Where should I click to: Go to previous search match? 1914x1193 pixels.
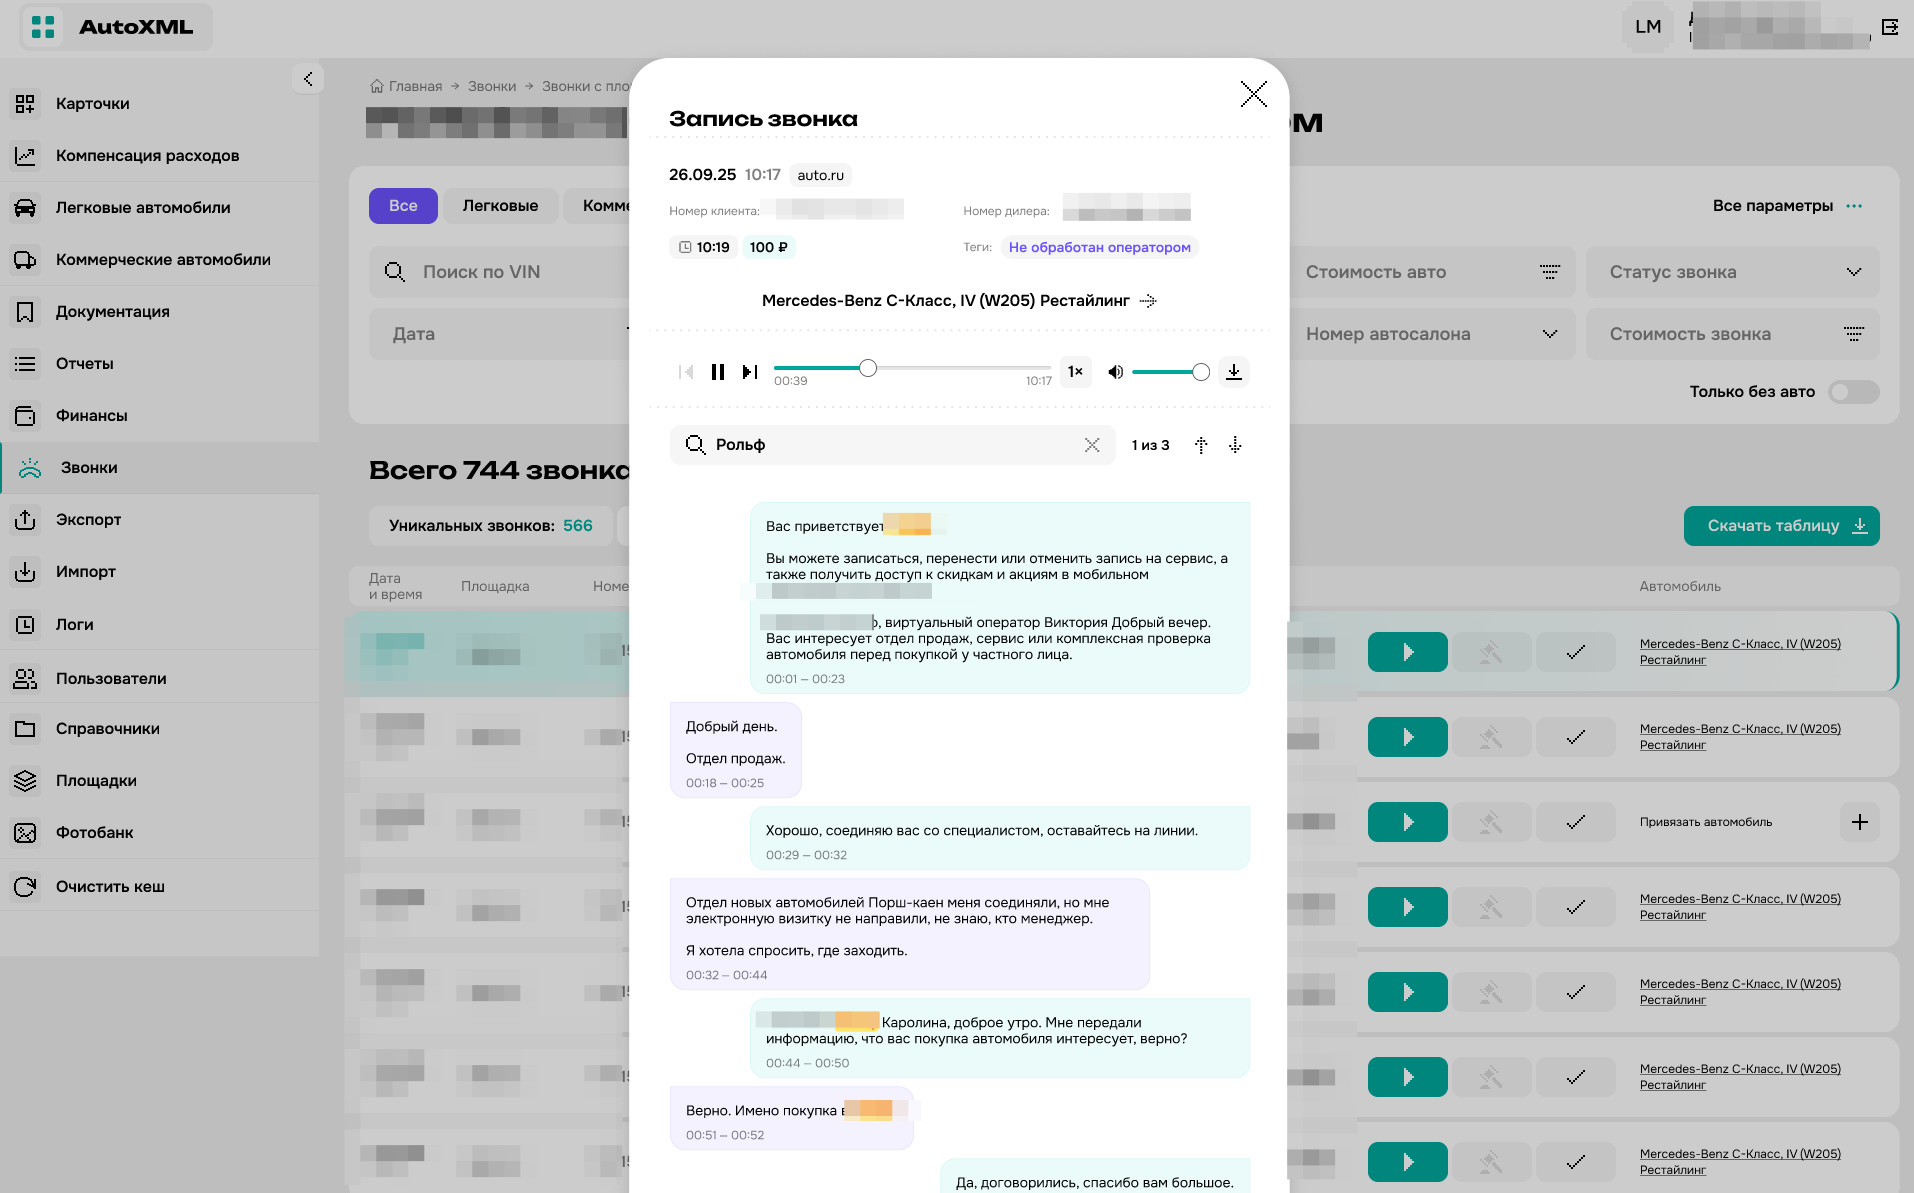tap(1201, 445)
